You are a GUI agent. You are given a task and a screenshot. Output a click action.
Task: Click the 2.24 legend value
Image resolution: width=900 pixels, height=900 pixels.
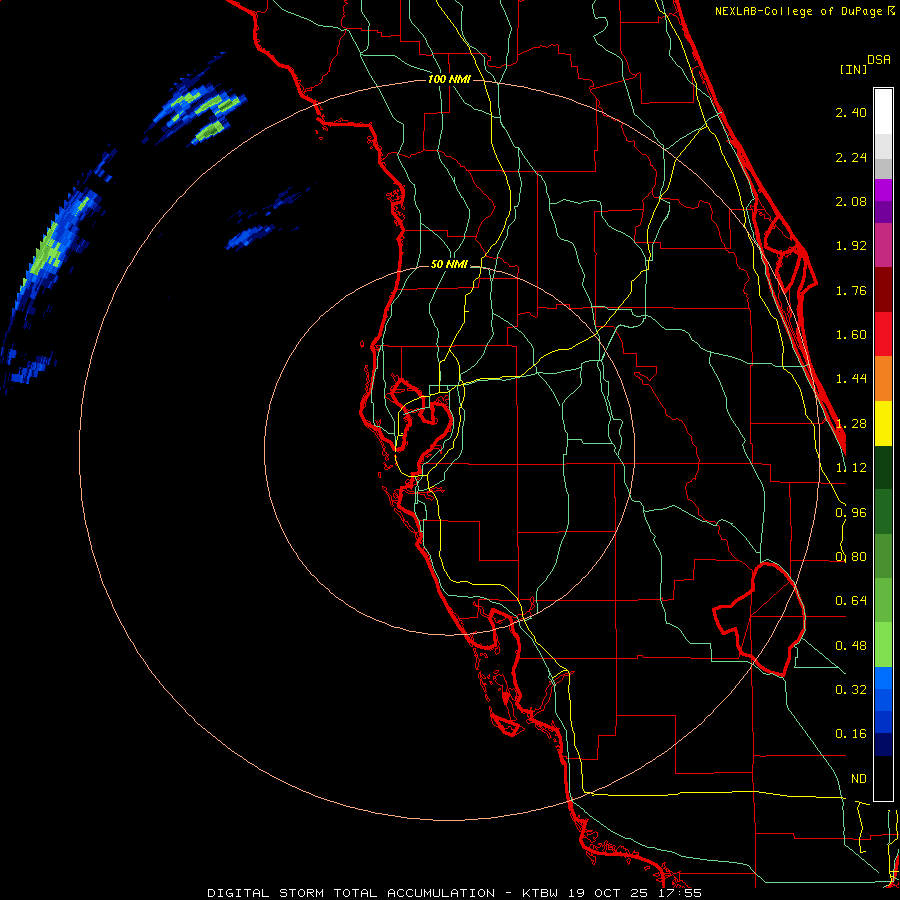851,157
